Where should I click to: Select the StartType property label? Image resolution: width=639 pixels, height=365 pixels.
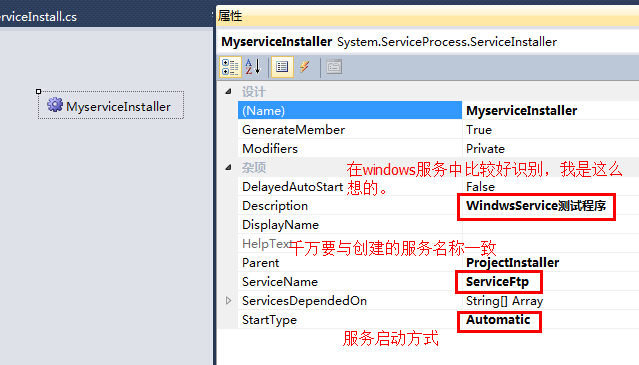269,320
